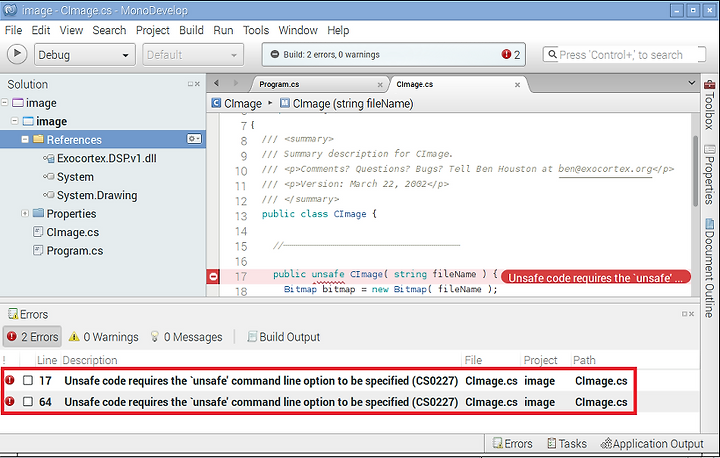The width and height of the screenshot is (720, 458).
Task: Check the checkbox for error line 64
Action: 28,401
